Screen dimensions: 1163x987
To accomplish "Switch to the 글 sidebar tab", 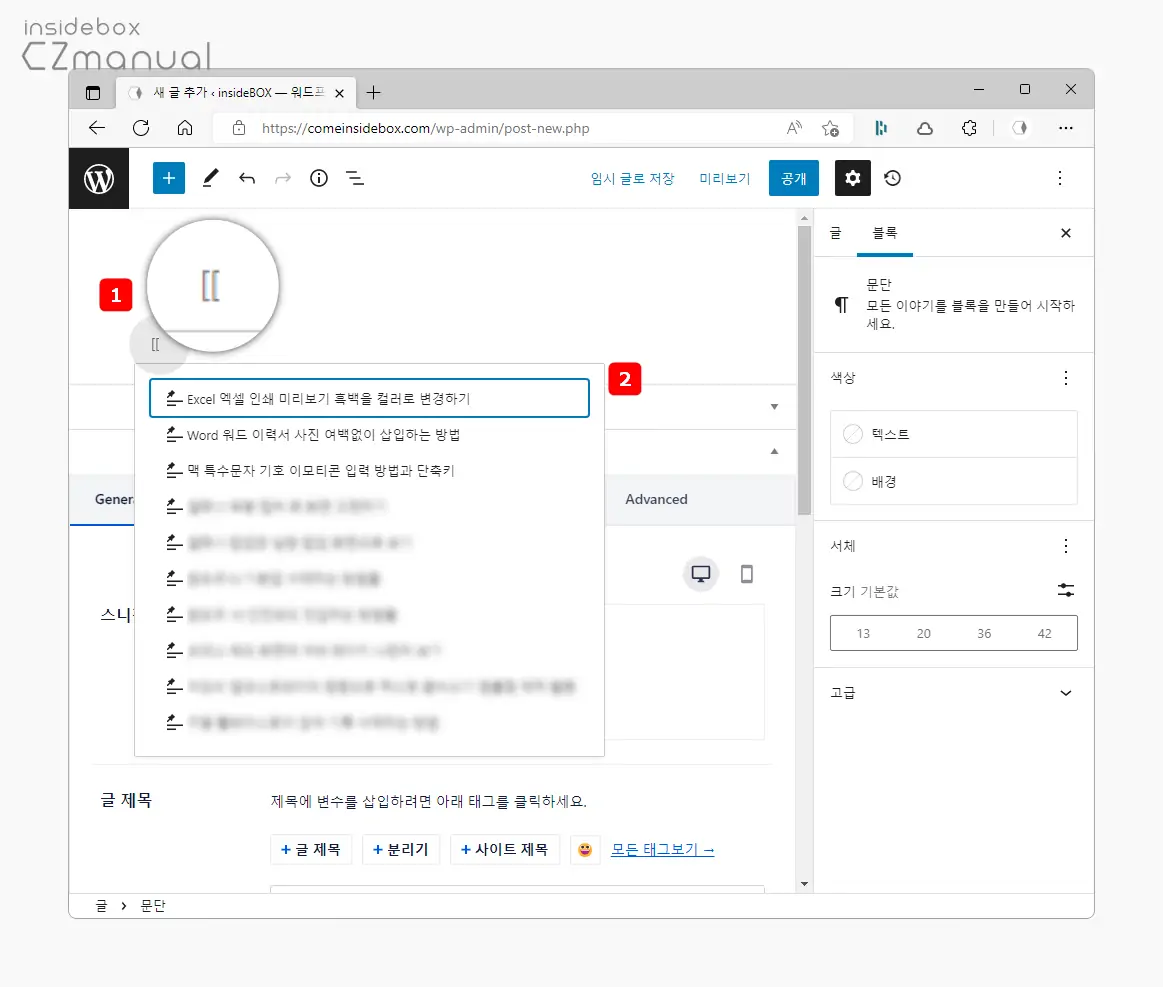I will click(x=836, y=233).
